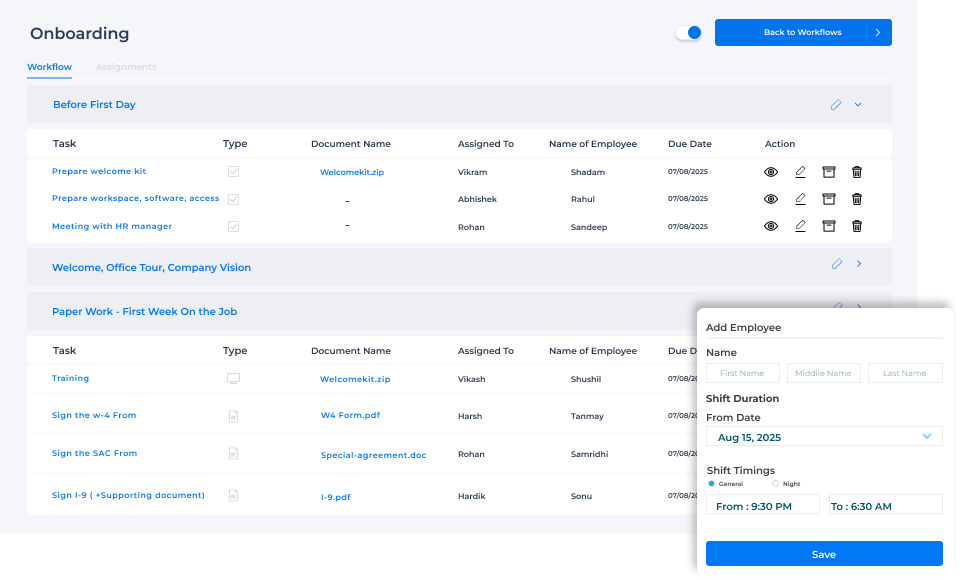The width and height of the screenshot is (960, 580).
Task: Switch to the Assignments tab
Action: (126, 67)
